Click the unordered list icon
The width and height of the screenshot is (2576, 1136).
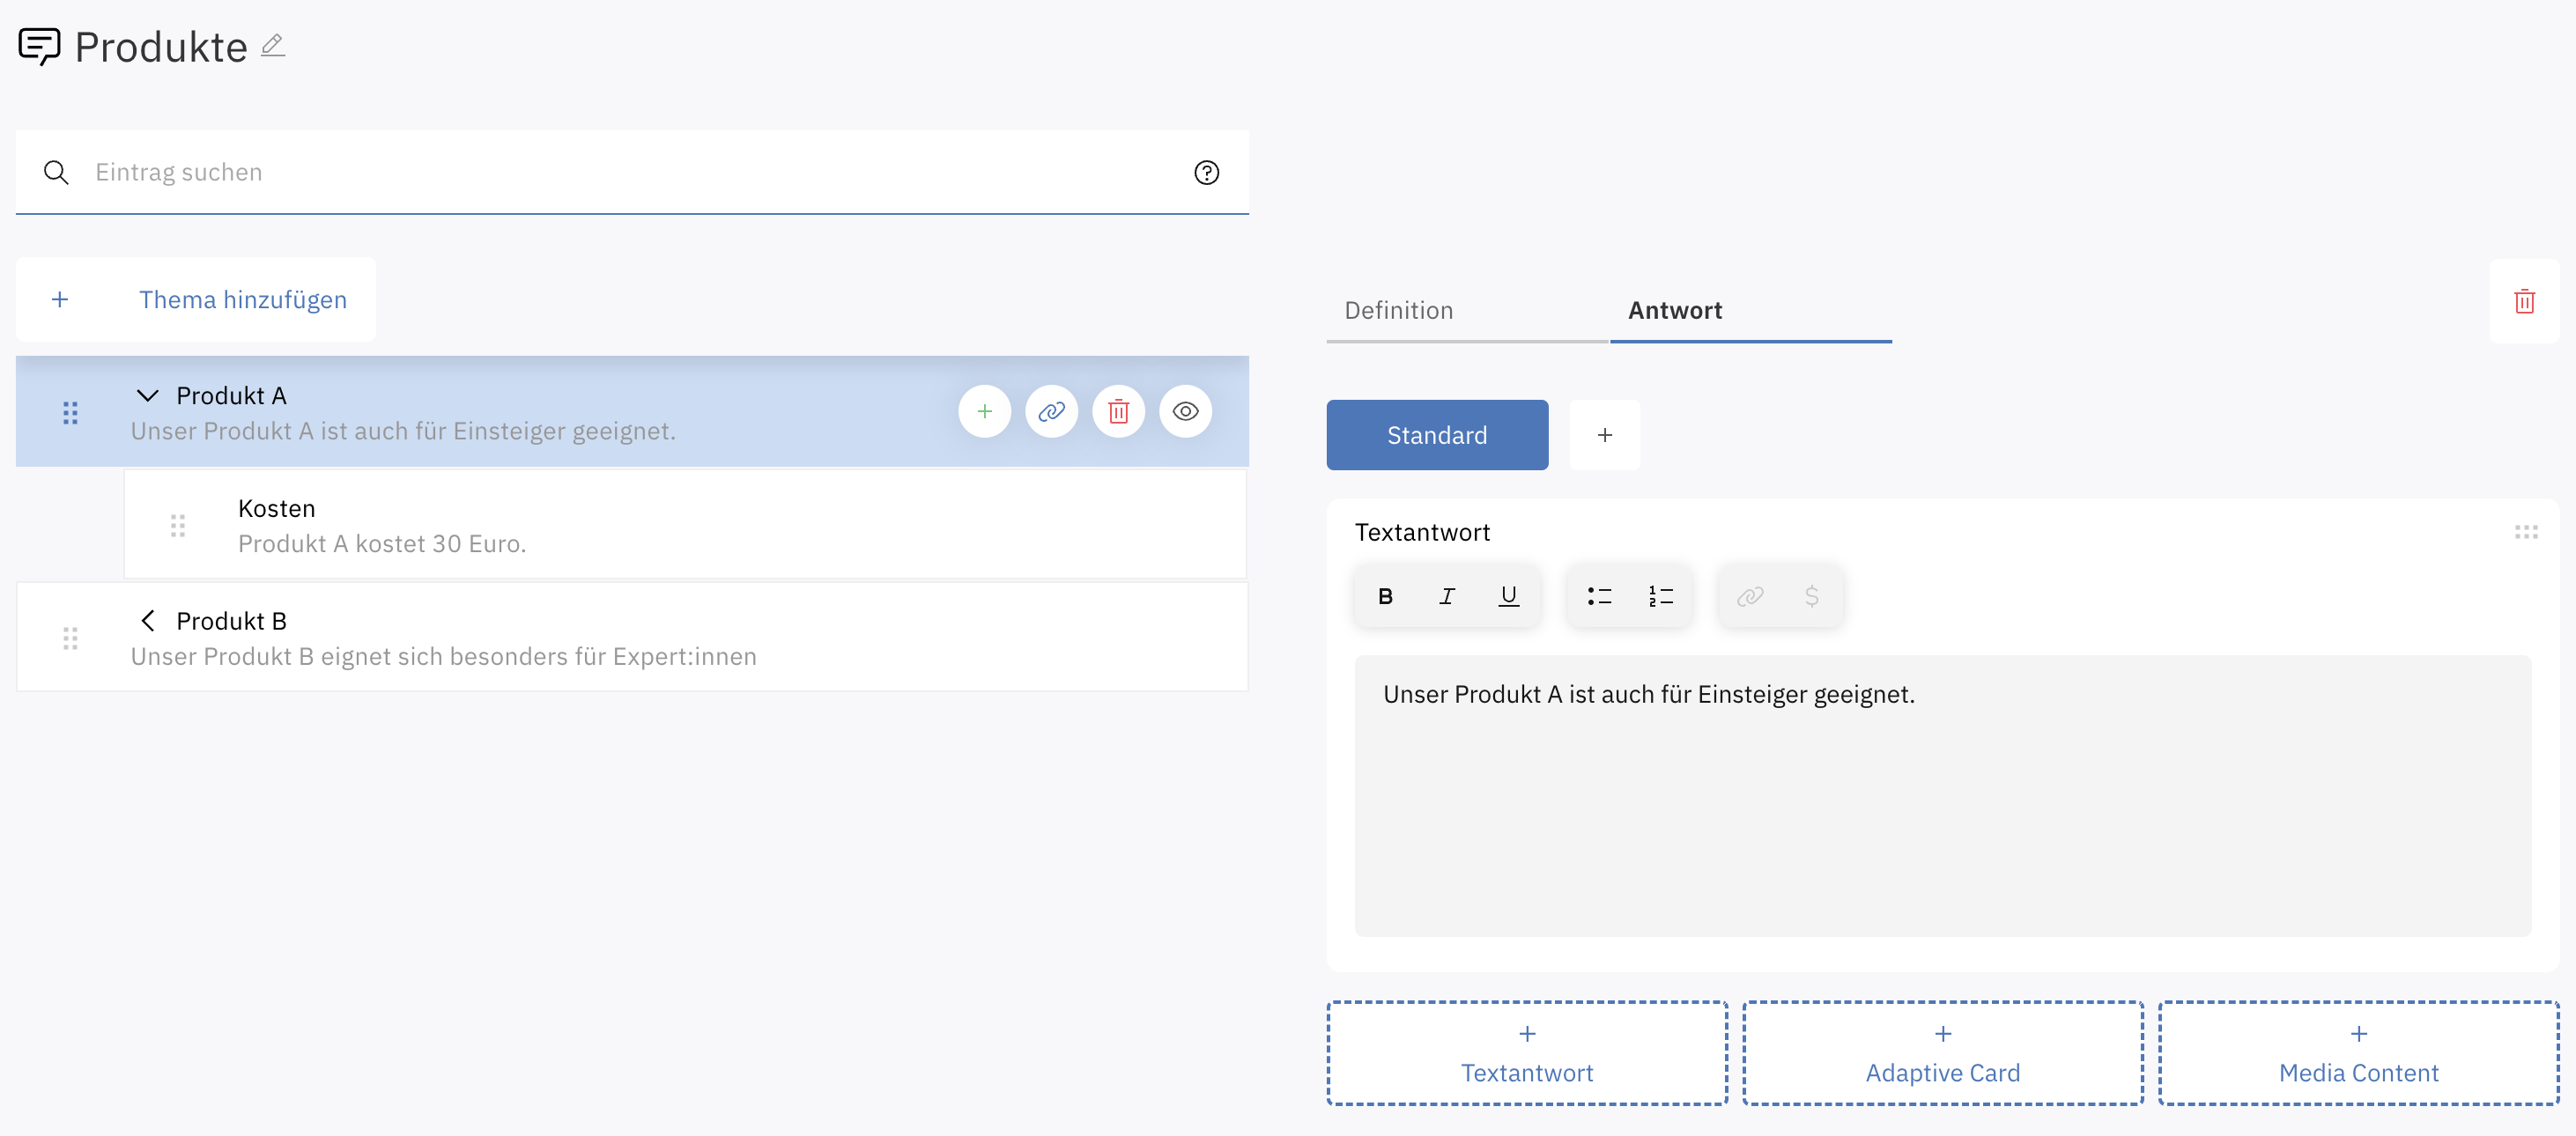pyautogui.click(x=1598, y=596)
